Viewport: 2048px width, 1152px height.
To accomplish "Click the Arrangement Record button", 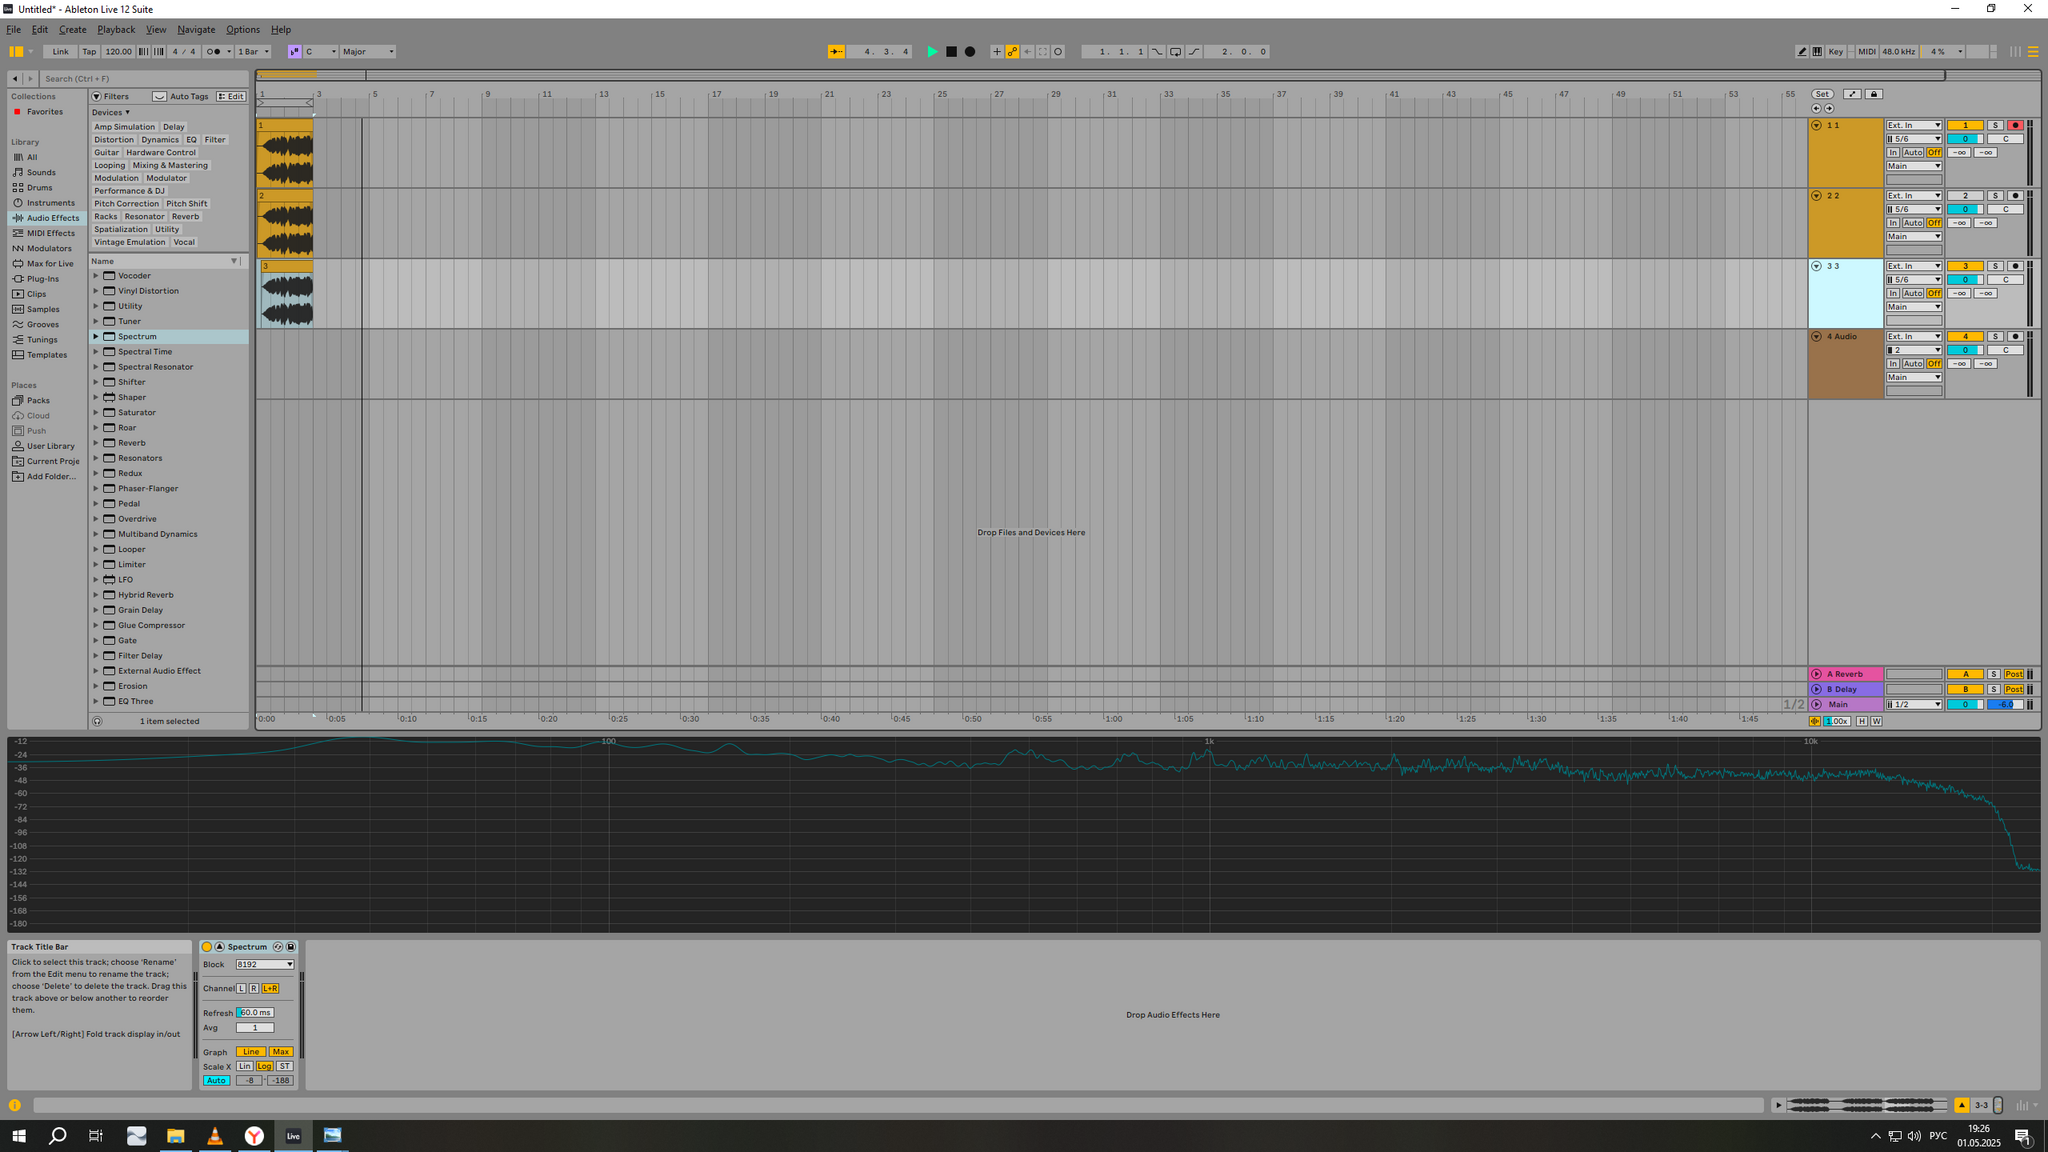I will 969,52.
